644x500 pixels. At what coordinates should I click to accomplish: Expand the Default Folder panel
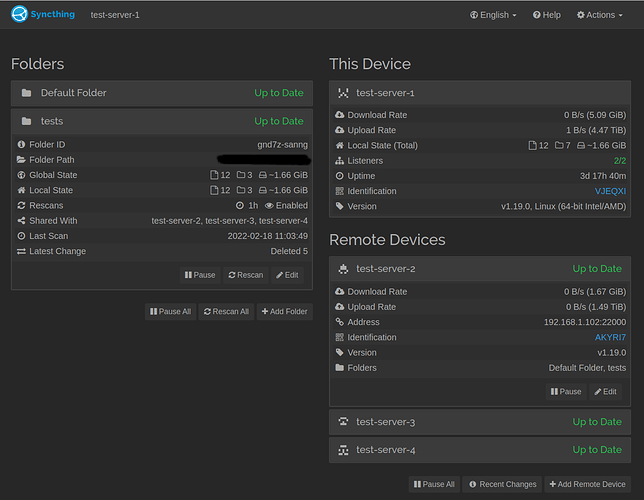pos(162,93)
